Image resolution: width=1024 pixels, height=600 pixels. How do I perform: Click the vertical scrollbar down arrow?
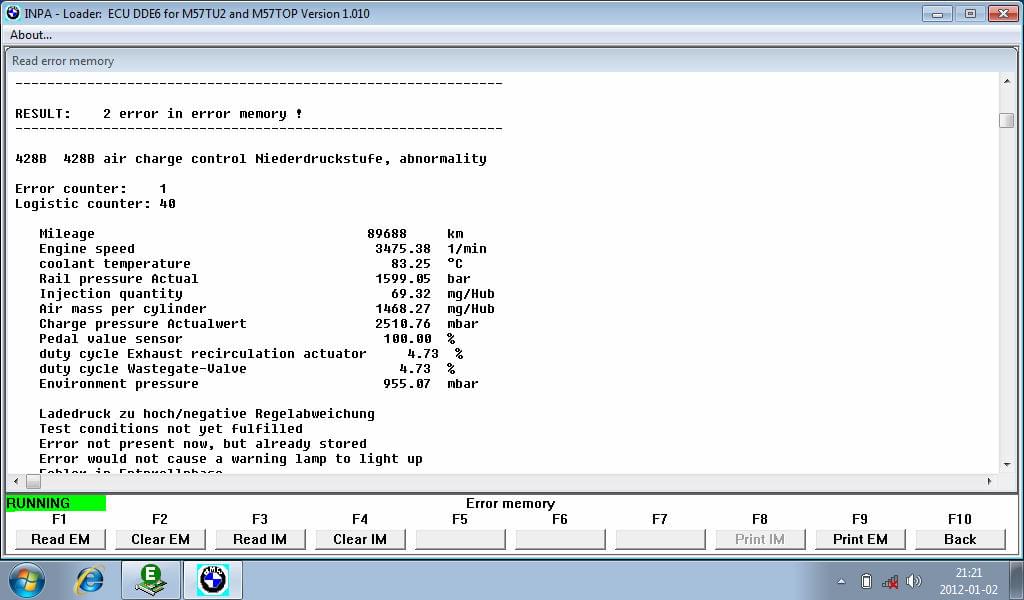1006,465
